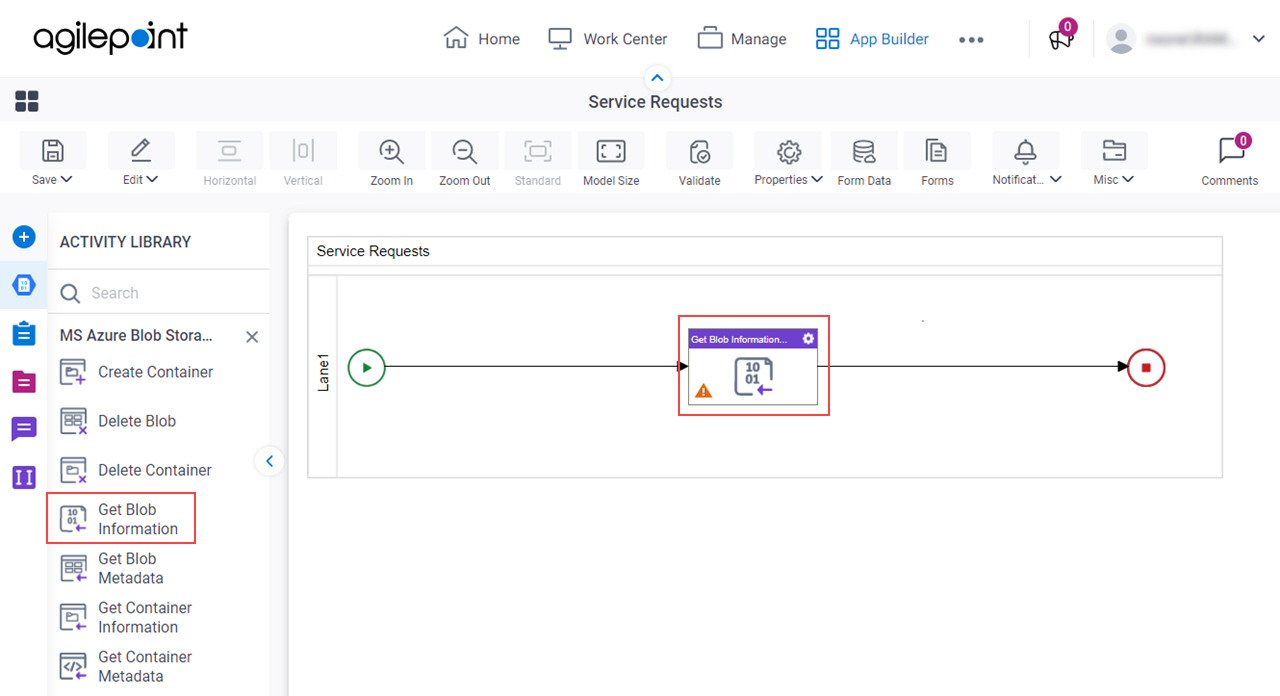Expand the Notifications dropdown arrow
This screenshot has width=1280, height=696.
1055,180
